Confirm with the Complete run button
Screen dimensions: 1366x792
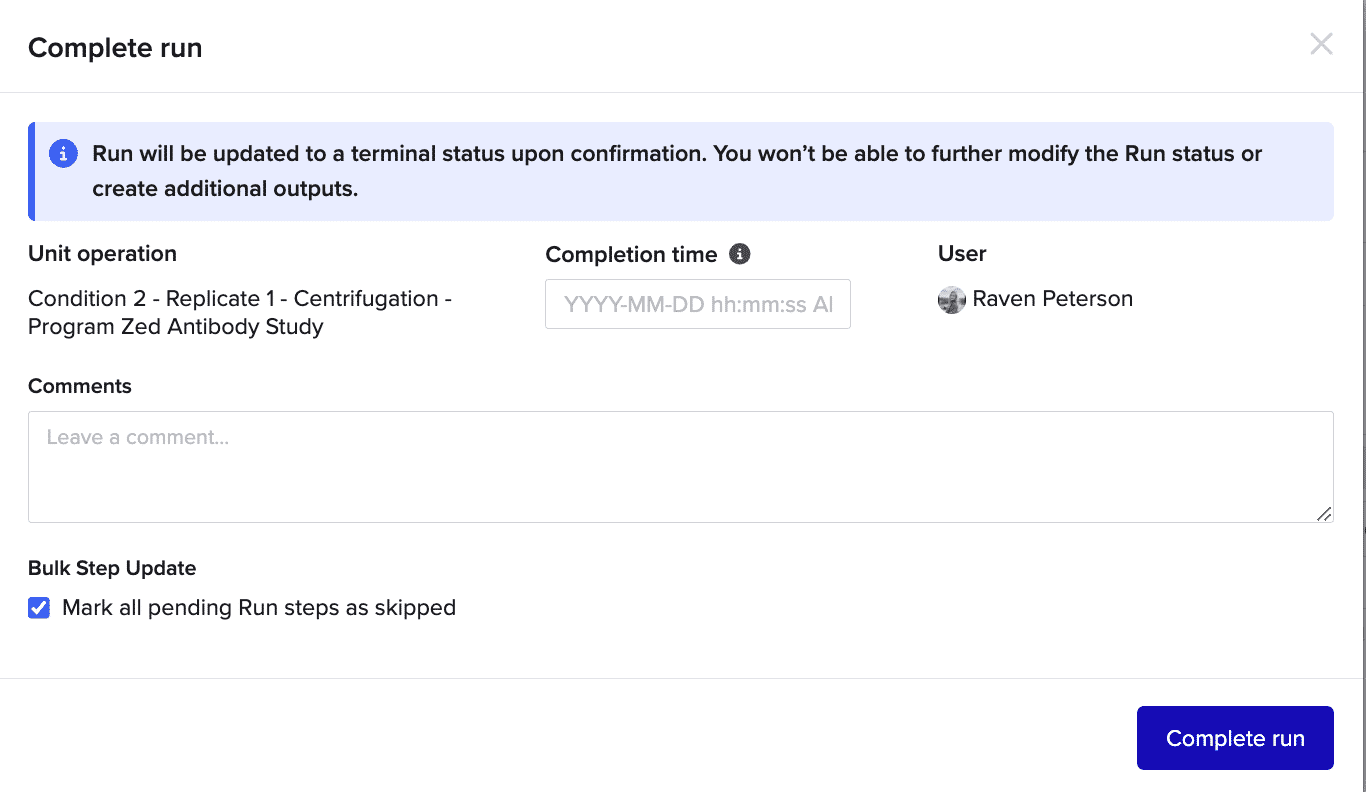click(x=1235, y=738)
